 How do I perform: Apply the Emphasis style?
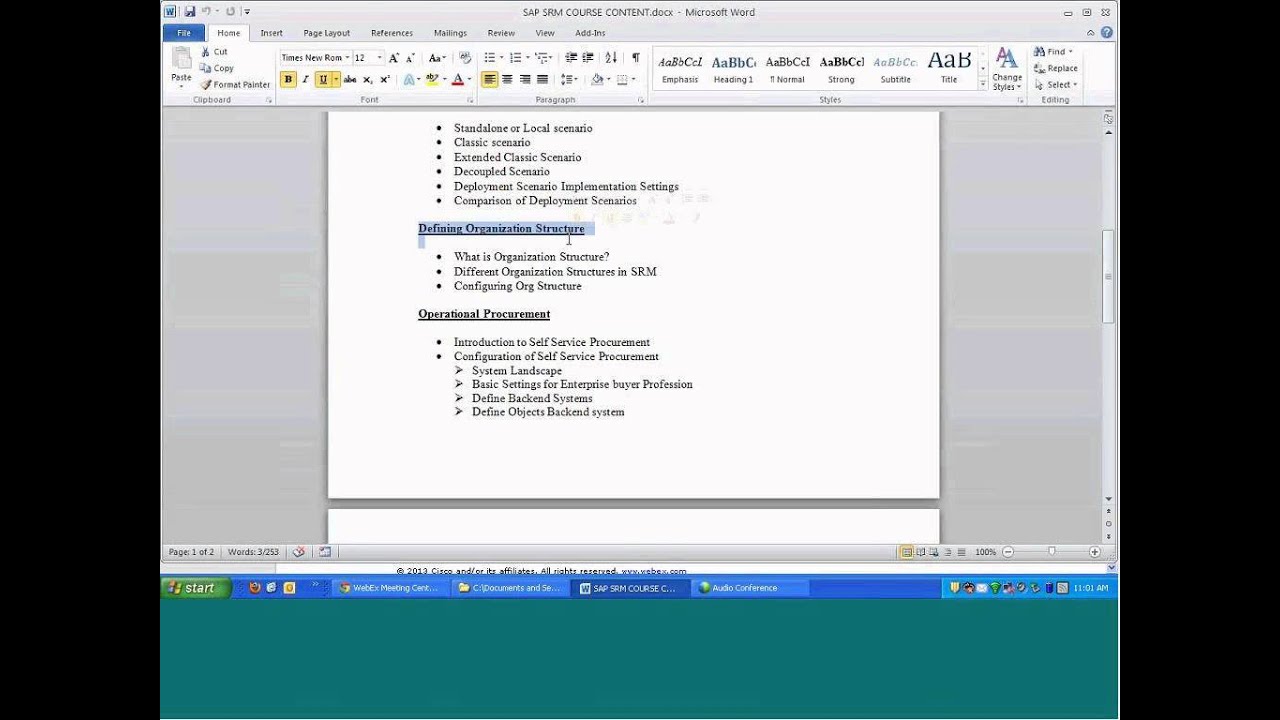680,68
